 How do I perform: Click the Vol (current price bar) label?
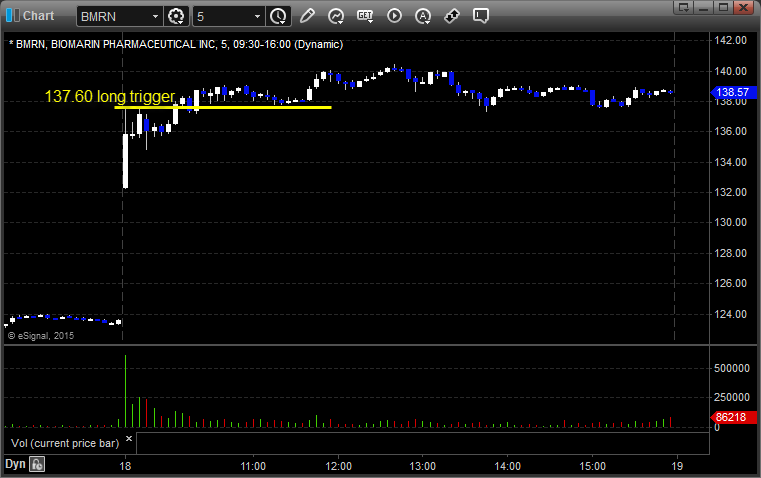tap(65, 443)
